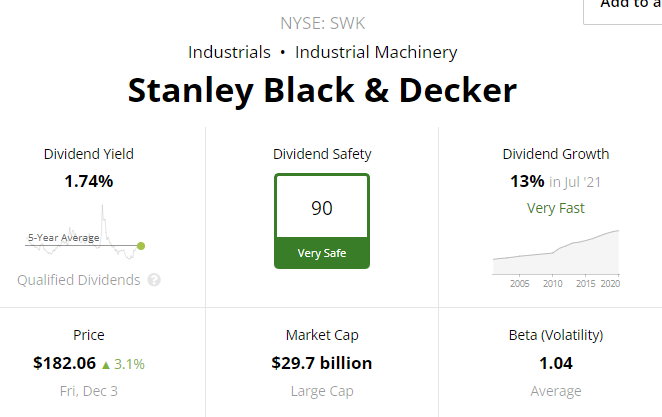The height and width of the screenshot is (417, 662).
Task: Click the 13% dividend growth value
Action: pyautogui.click(x=527, y=181)
